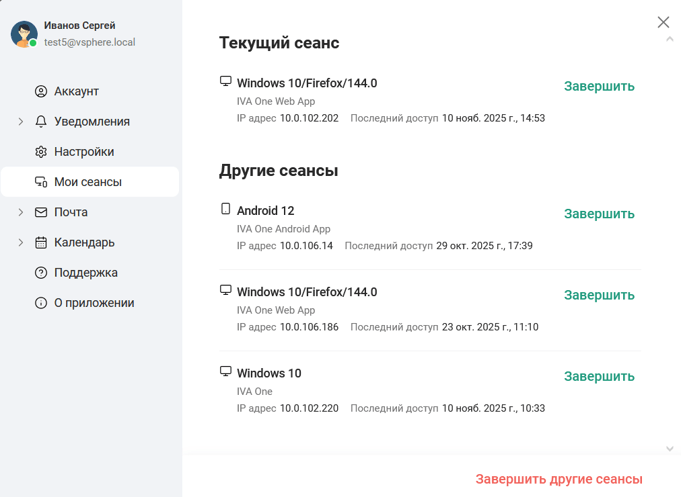Click the Календарь calendar icon
Screen dimensions: 681x497
click(x=41, y=243)
